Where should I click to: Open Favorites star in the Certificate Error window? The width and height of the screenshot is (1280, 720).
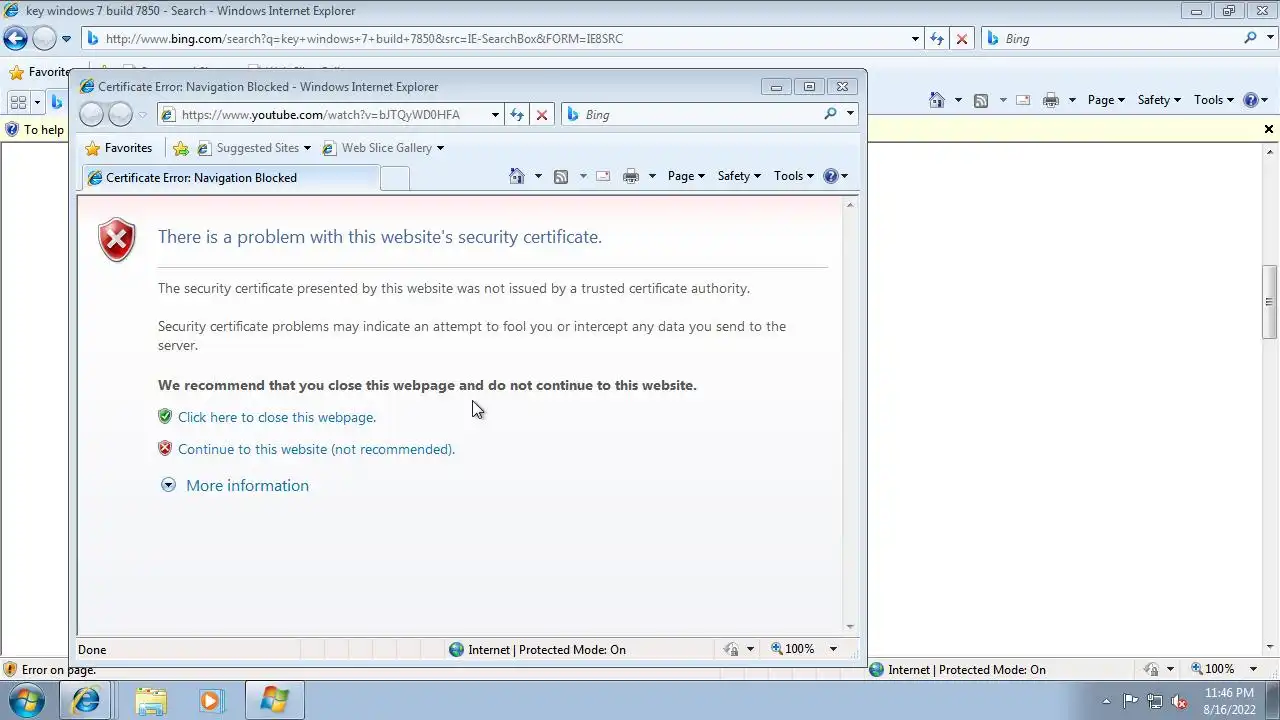(93, 148)
